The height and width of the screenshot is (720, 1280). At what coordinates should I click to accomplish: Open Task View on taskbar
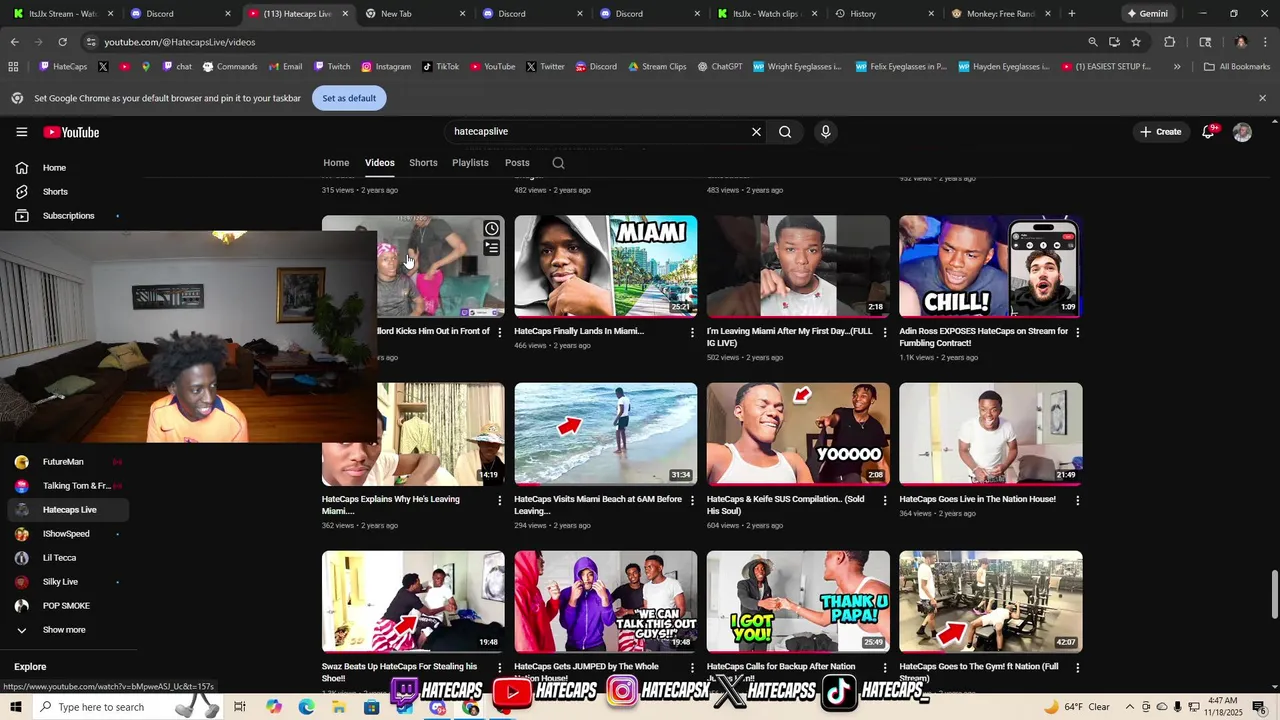[240, 707]
